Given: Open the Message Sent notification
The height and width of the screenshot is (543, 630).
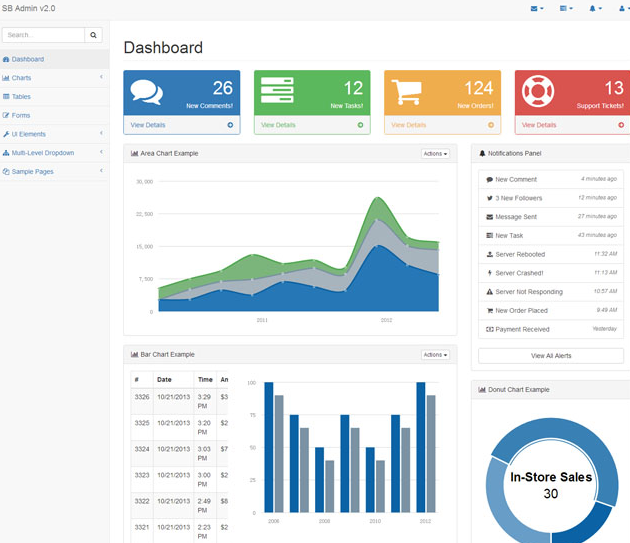Looking at the screenshot, I should (x=551, y=217).
